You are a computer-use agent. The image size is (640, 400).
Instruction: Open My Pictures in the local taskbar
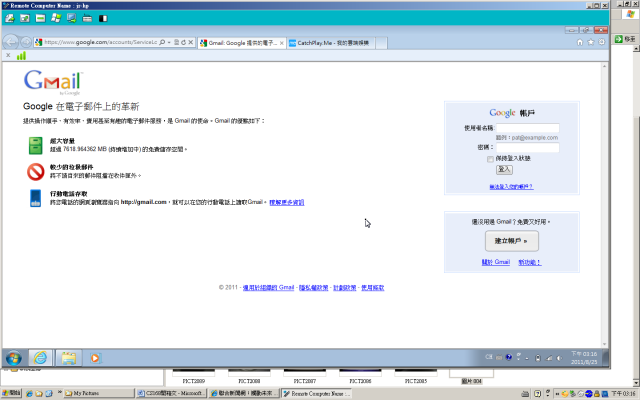coord(99,393)
